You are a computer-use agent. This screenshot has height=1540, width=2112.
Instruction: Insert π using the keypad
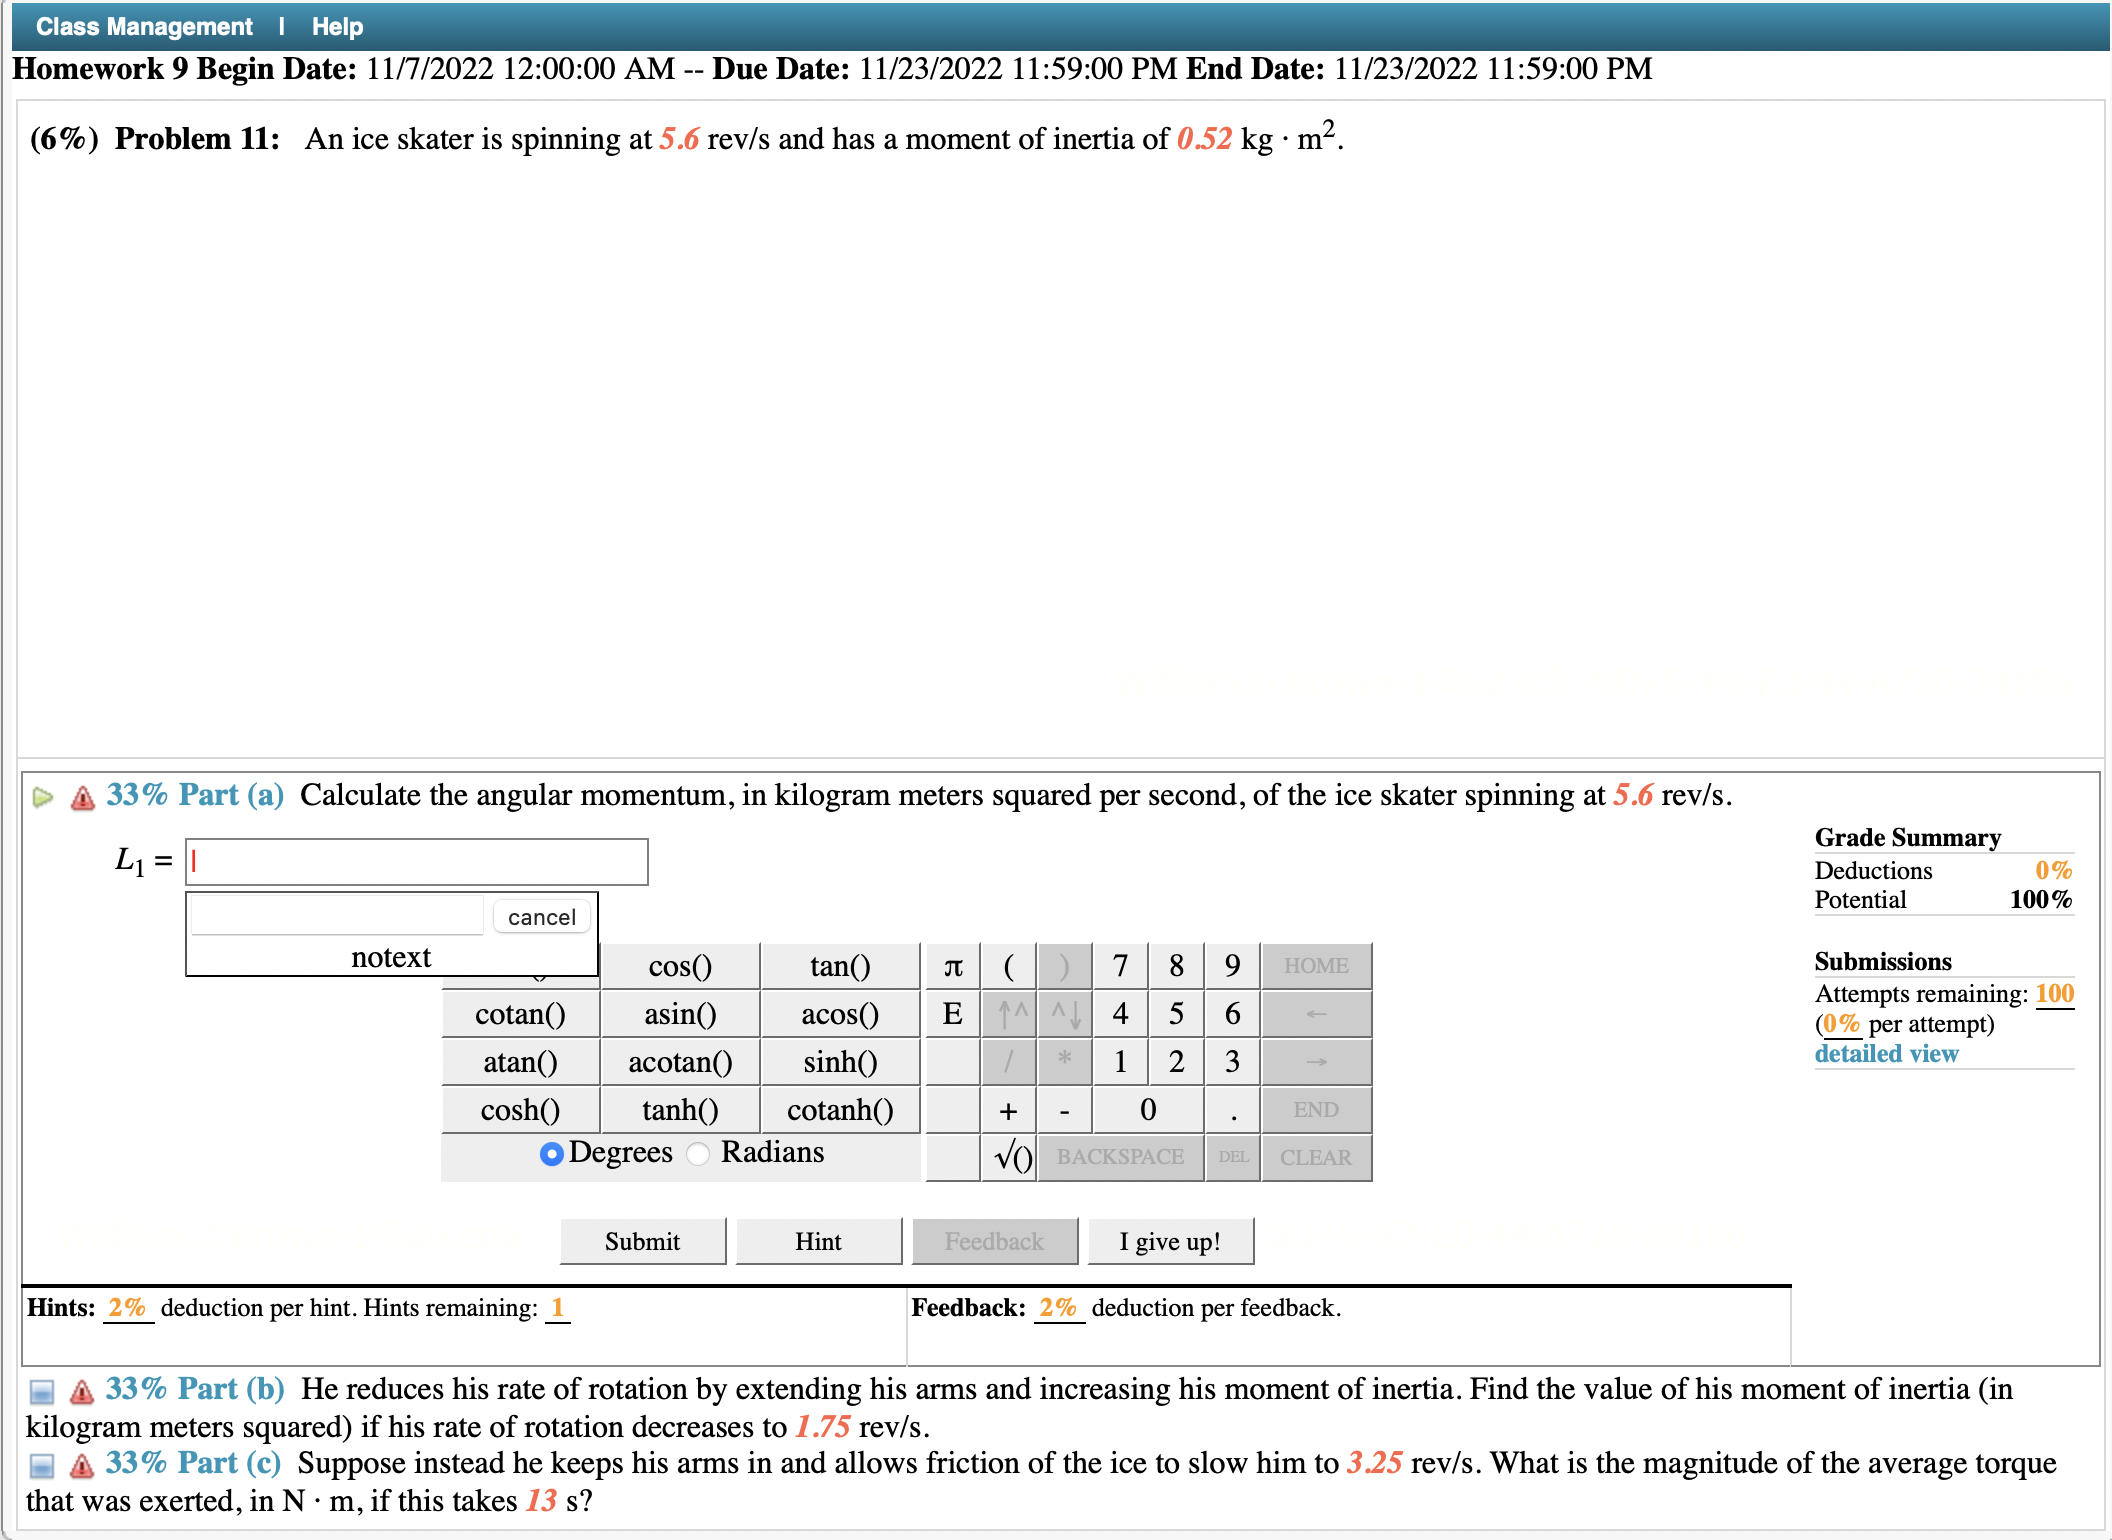pyautogui.click(x=951, y=965)
